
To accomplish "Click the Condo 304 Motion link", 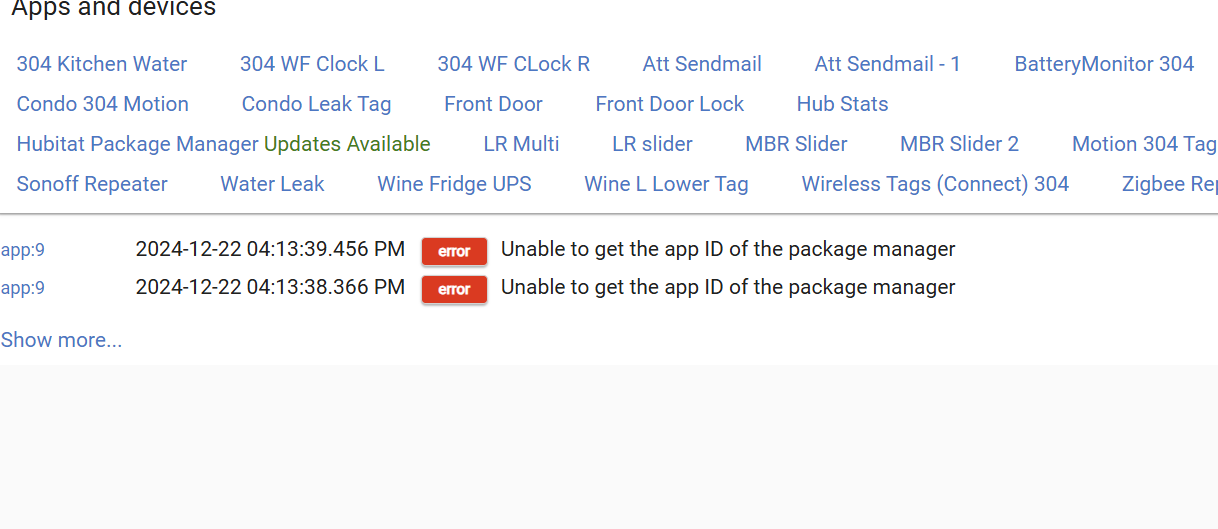I will tap(102, 104).
